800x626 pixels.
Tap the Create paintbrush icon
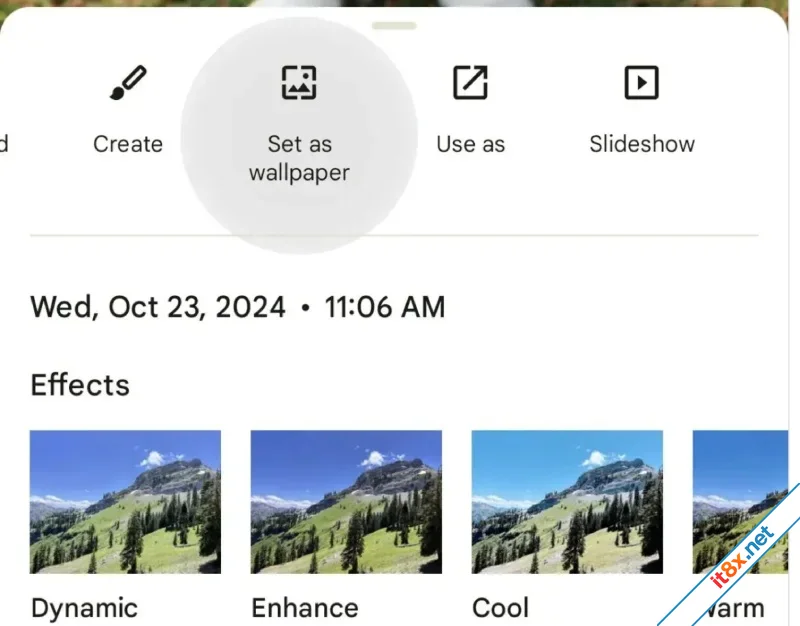point(128,82)
